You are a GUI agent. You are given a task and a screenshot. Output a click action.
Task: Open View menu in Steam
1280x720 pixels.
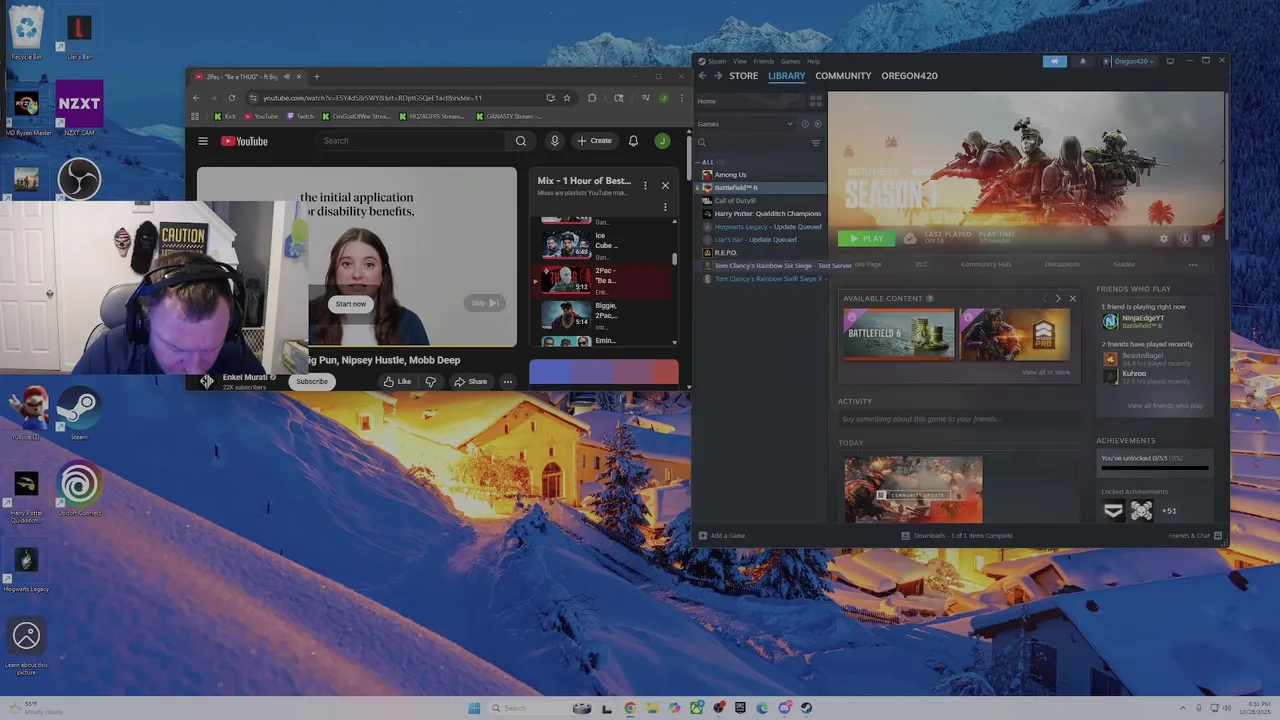point(740,61)
